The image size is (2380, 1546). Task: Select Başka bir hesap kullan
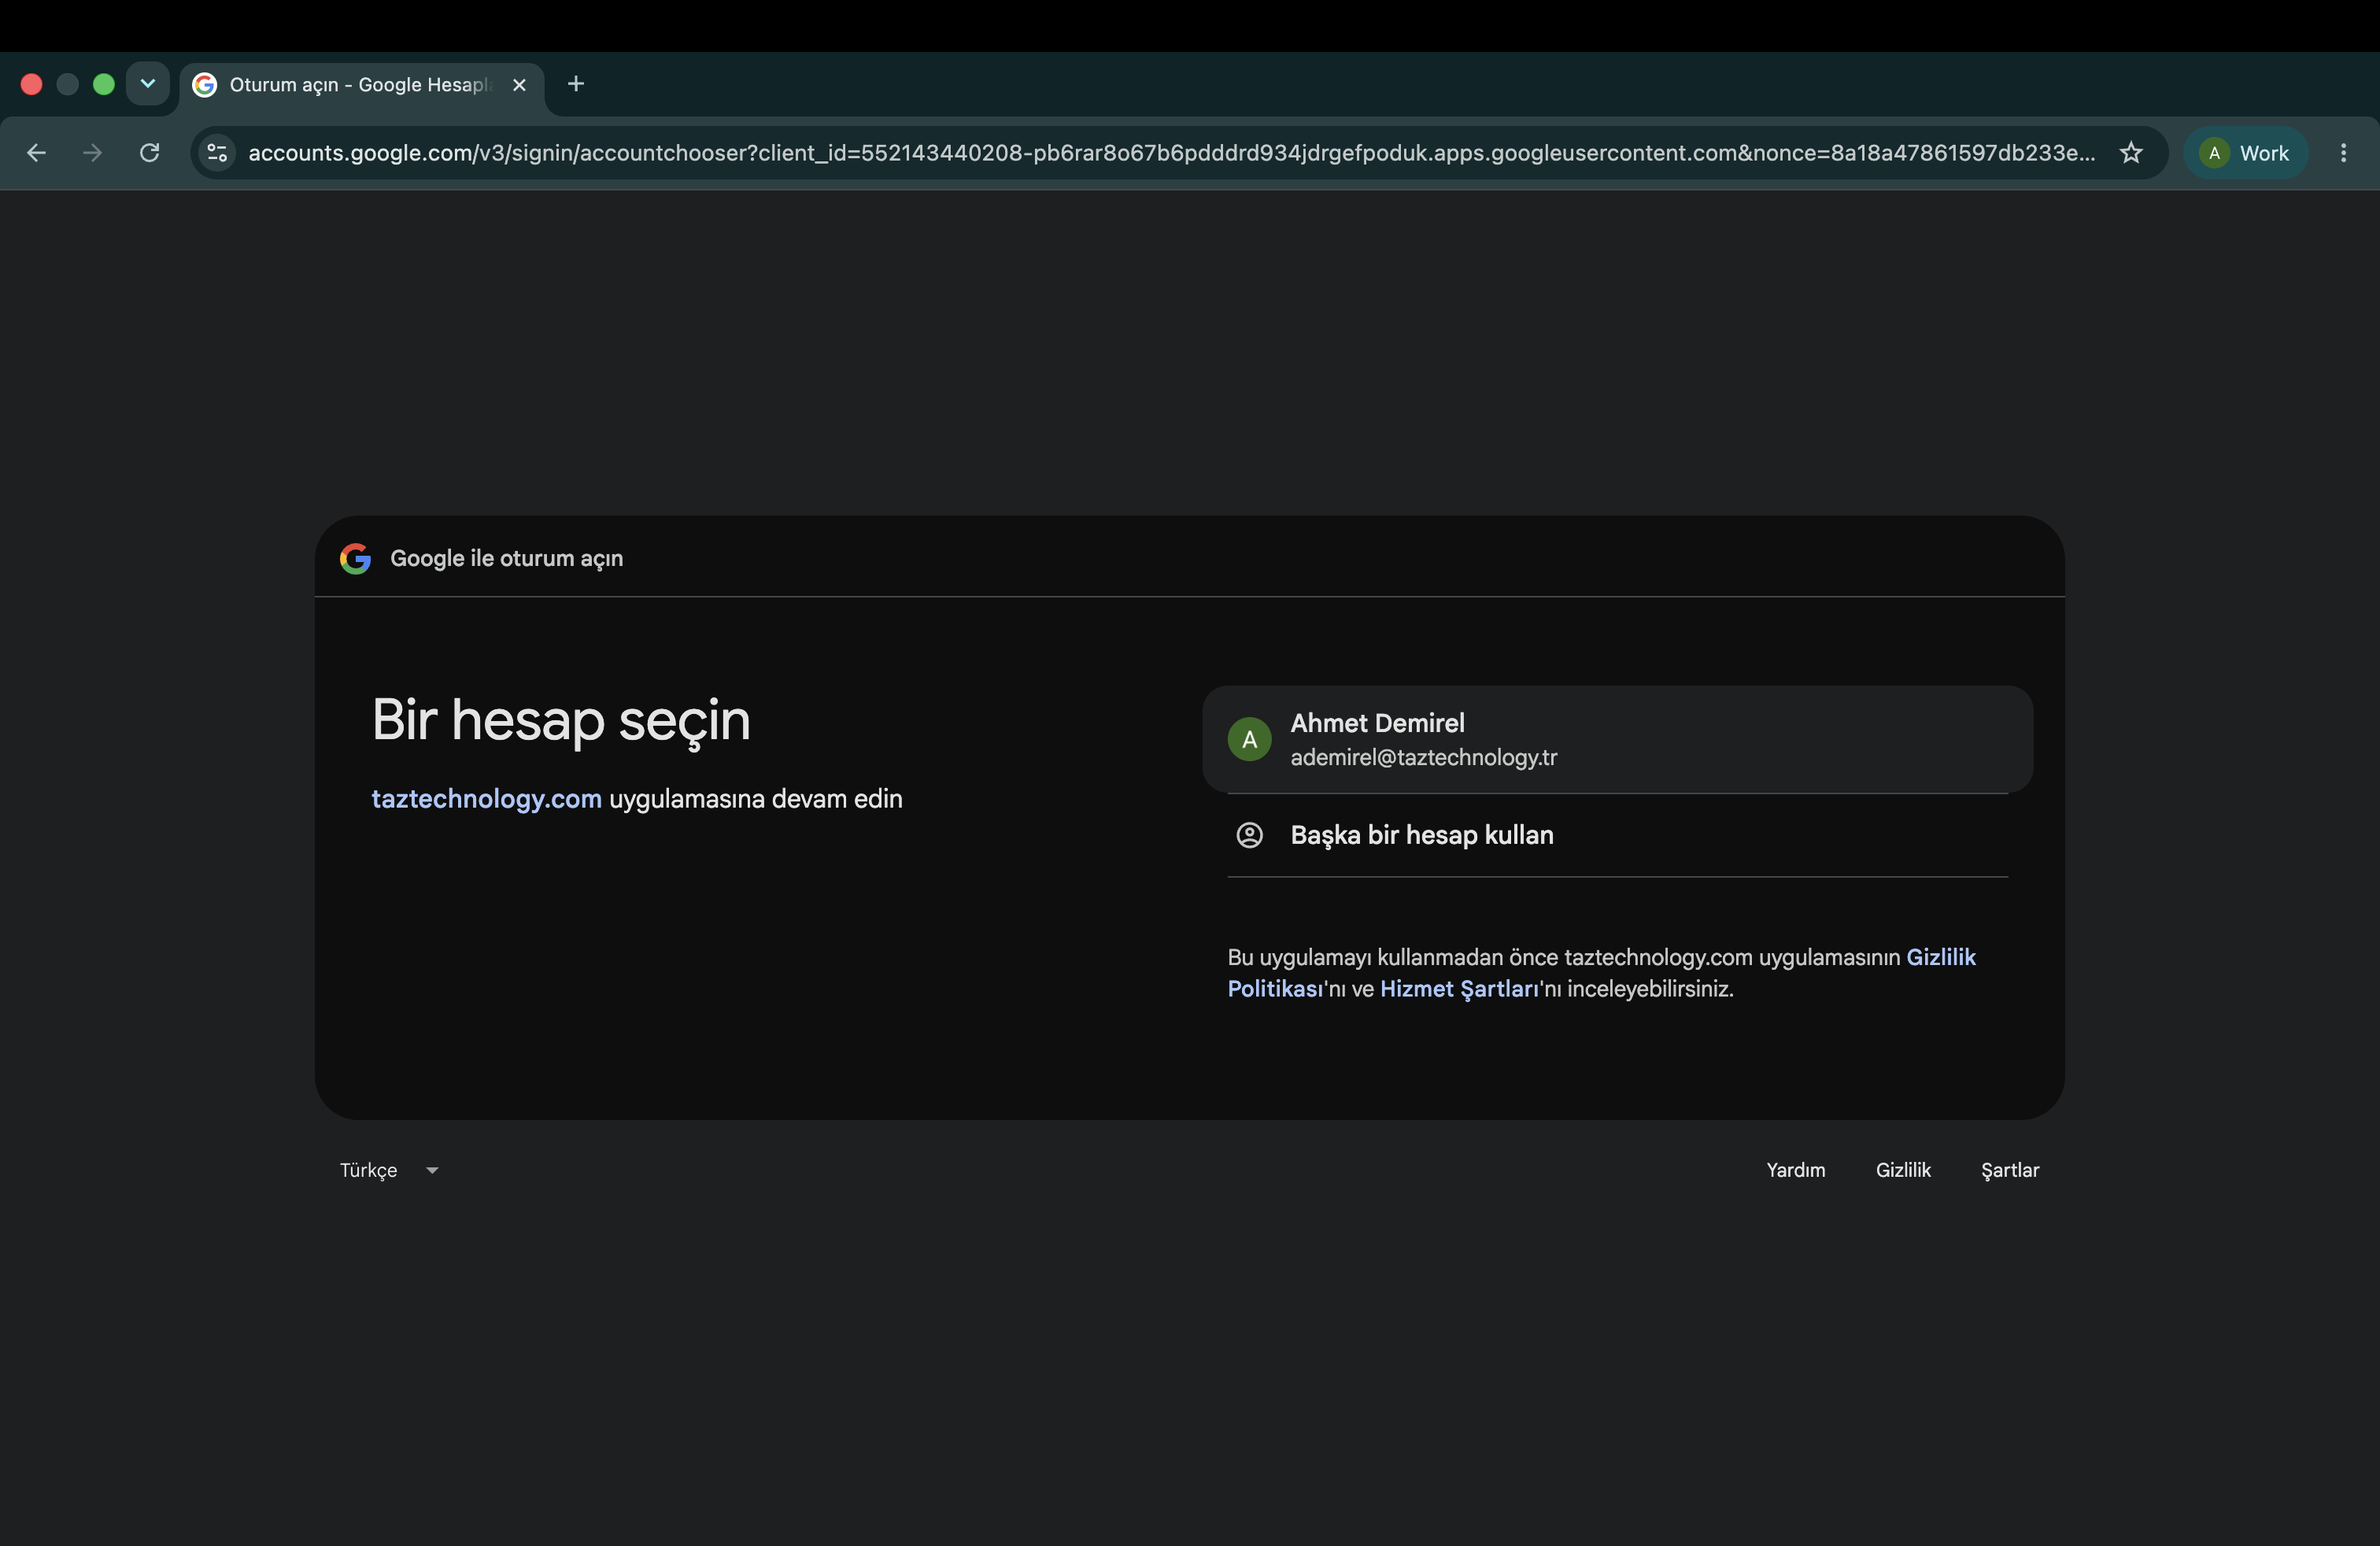[1617, 835]
